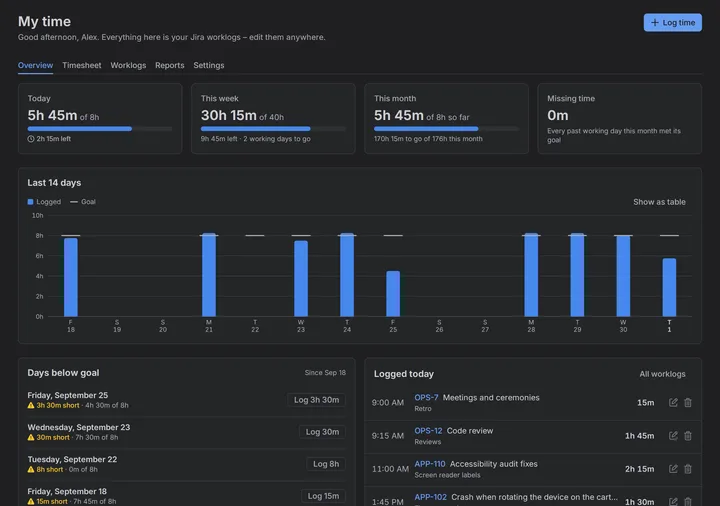Click the 'Since Sep 18' label

tap(325, 373)
